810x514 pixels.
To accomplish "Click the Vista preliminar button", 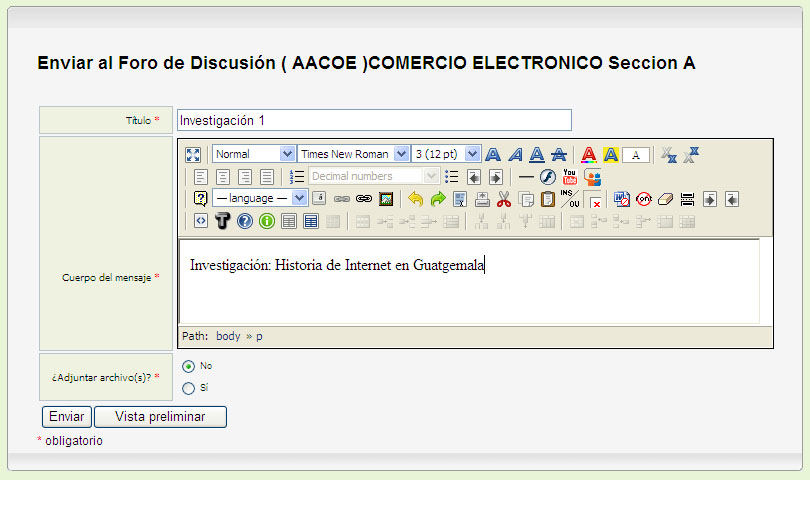I will [x=160, y=417].
